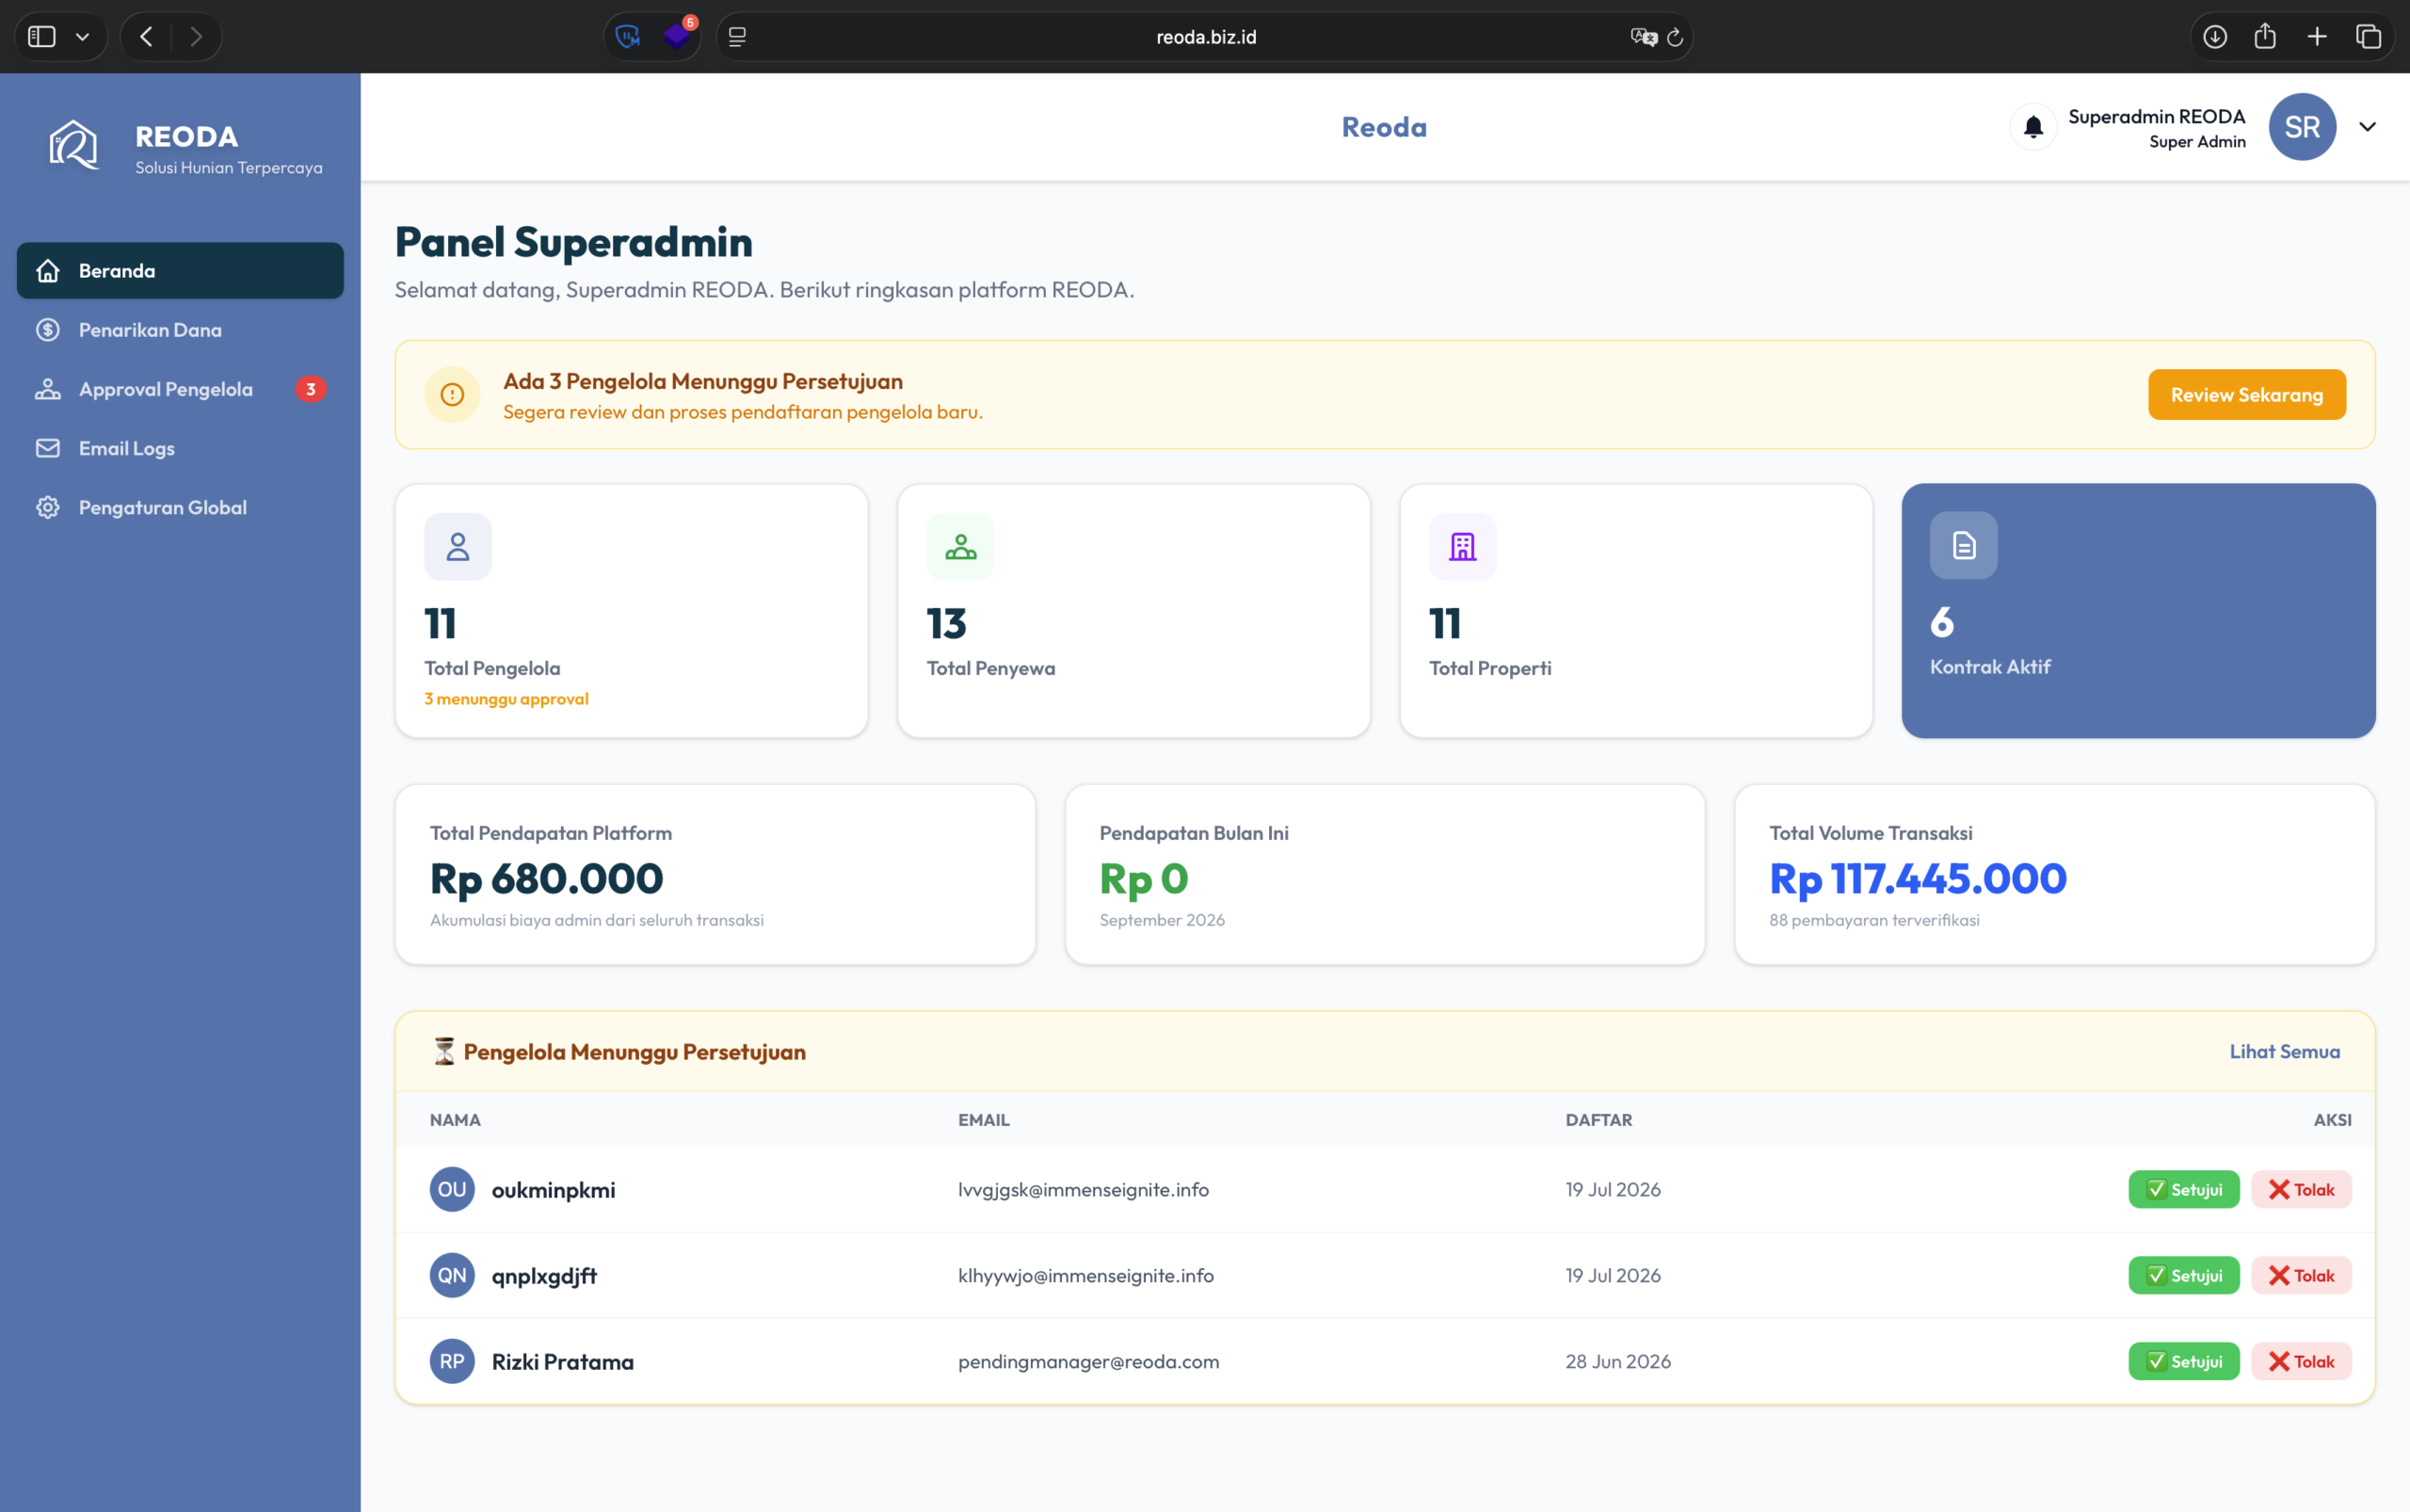Click the SR profile avatar
The image size is (2410, 1512).
(2302, 127)
